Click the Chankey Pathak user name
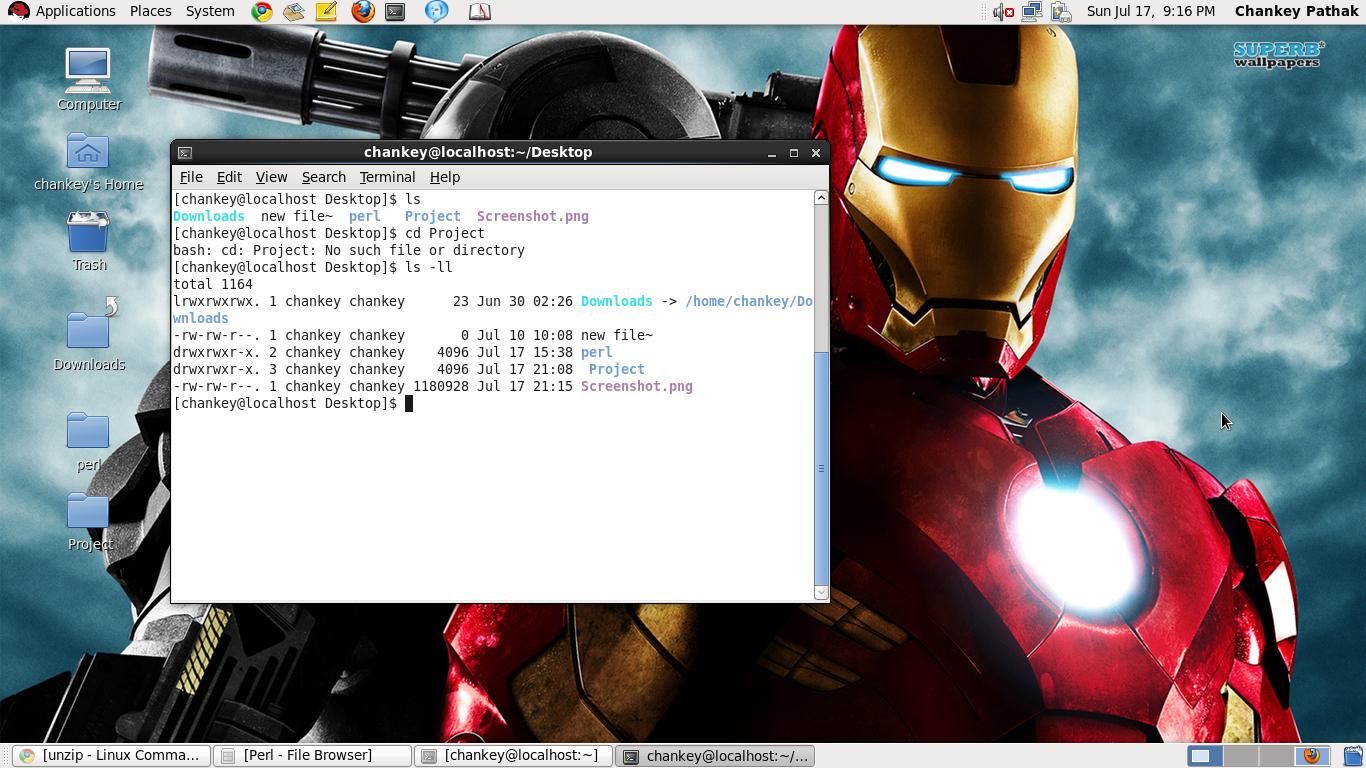Image resolution: width=1366 pixels, height=768 pixels. click(1296, 11)
